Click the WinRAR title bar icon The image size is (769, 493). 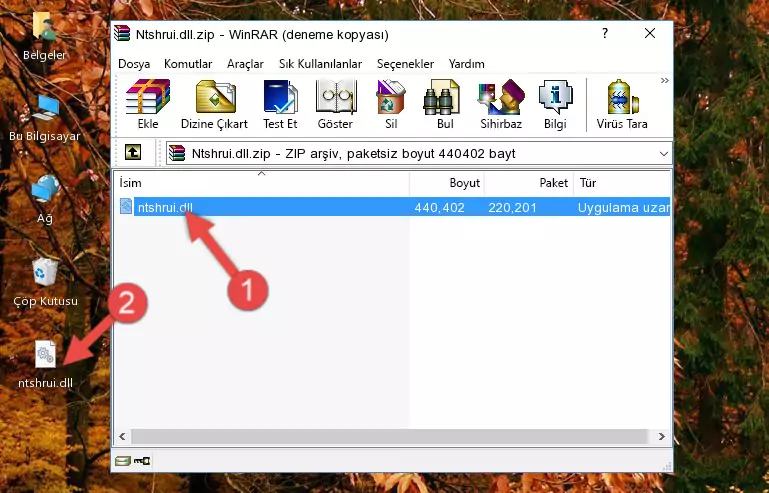[122, 33]
